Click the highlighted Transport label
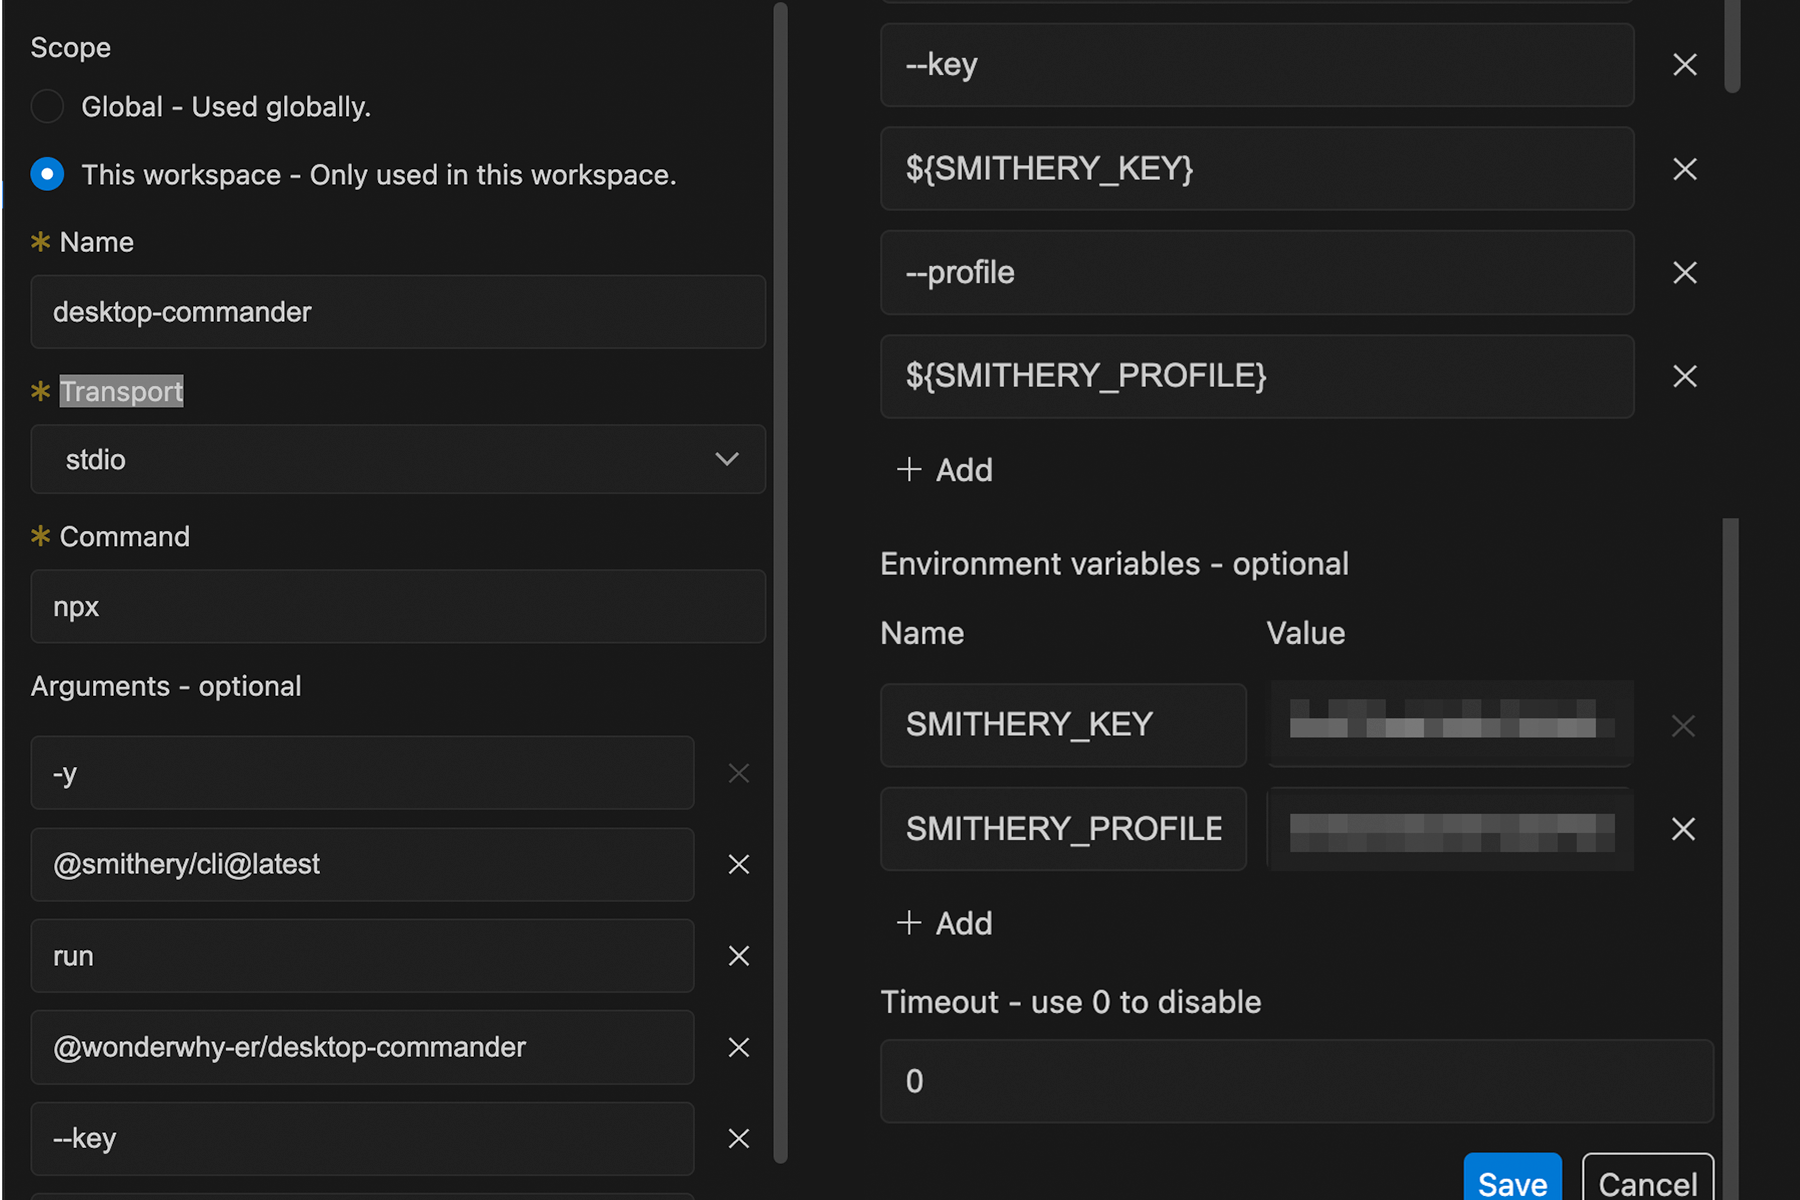 (x=121, y=391)
